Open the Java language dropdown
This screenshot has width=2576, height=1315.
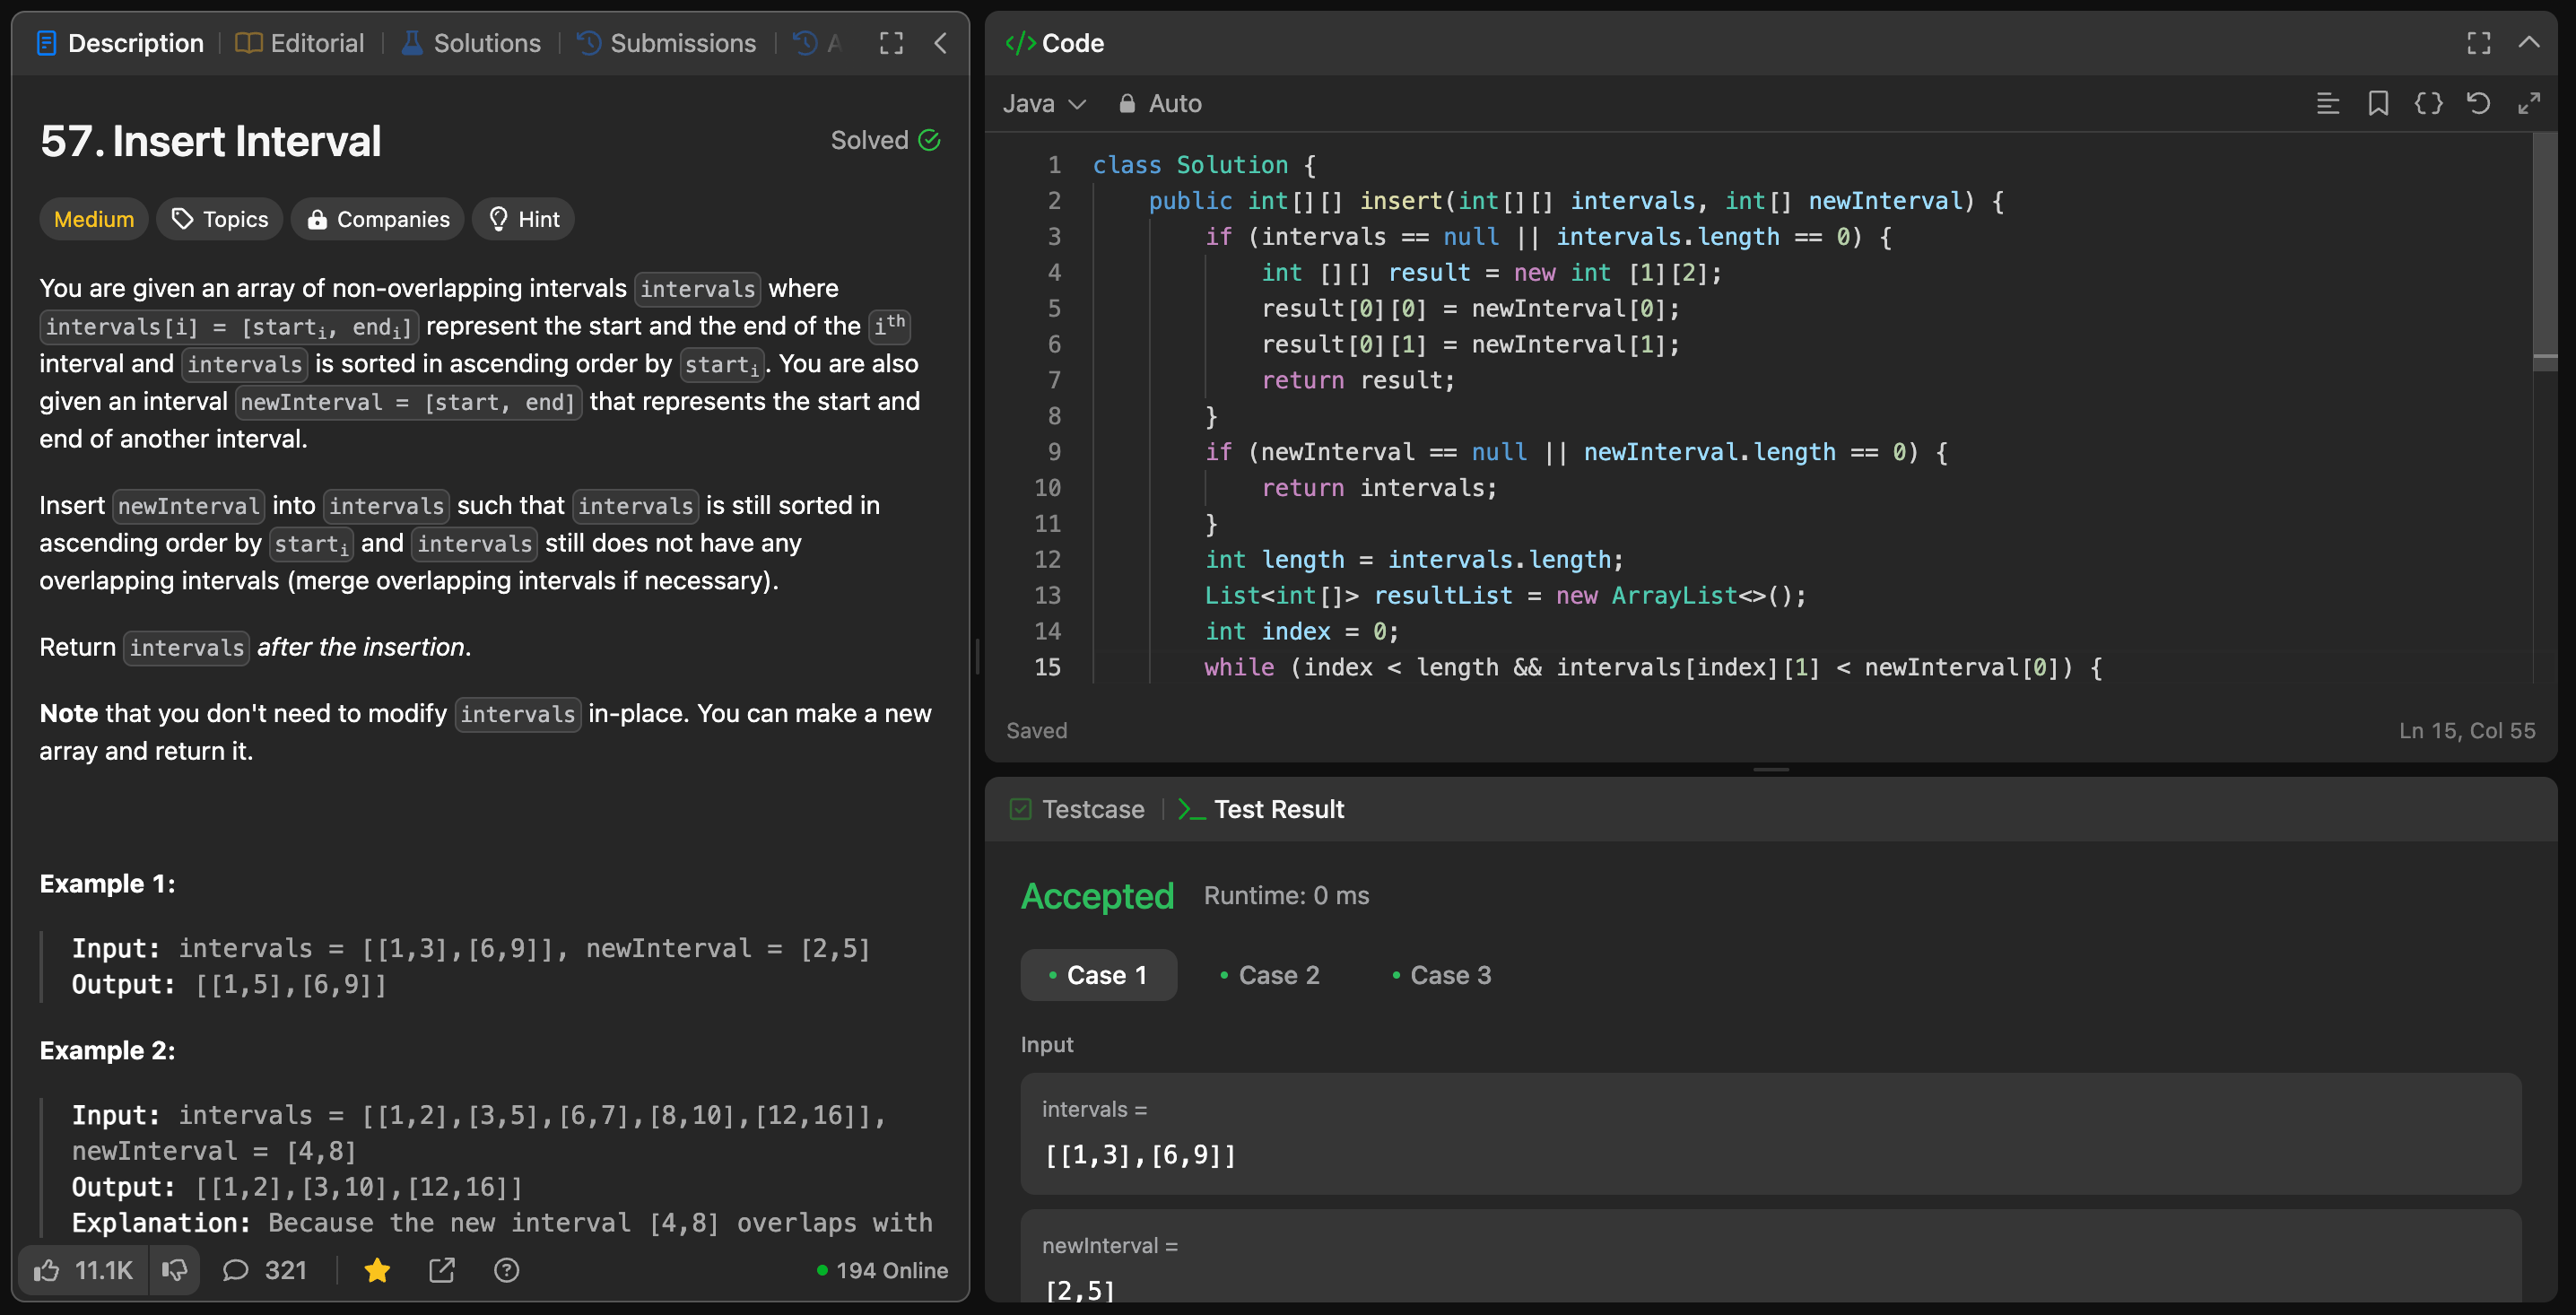[x=1044, y=103]
